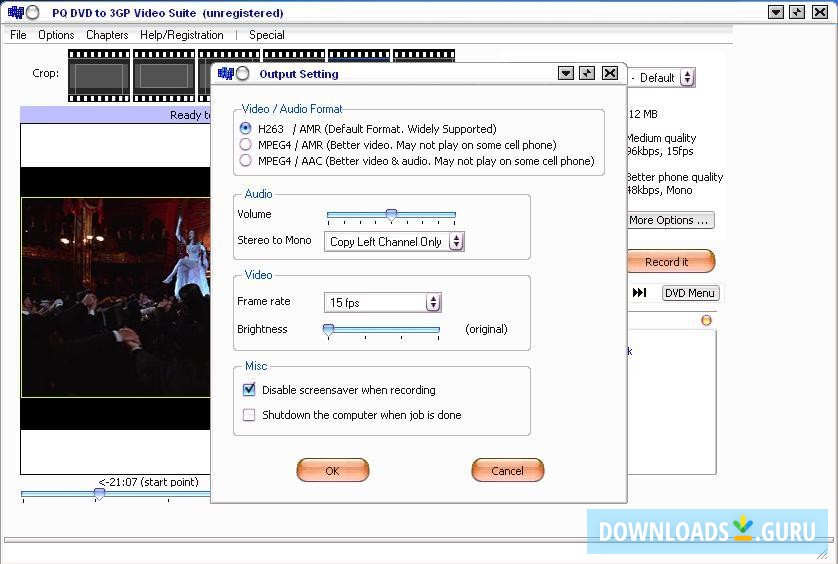Select the second crop filmstrip thumbnail
838x564 pixels.
point(164,76)
